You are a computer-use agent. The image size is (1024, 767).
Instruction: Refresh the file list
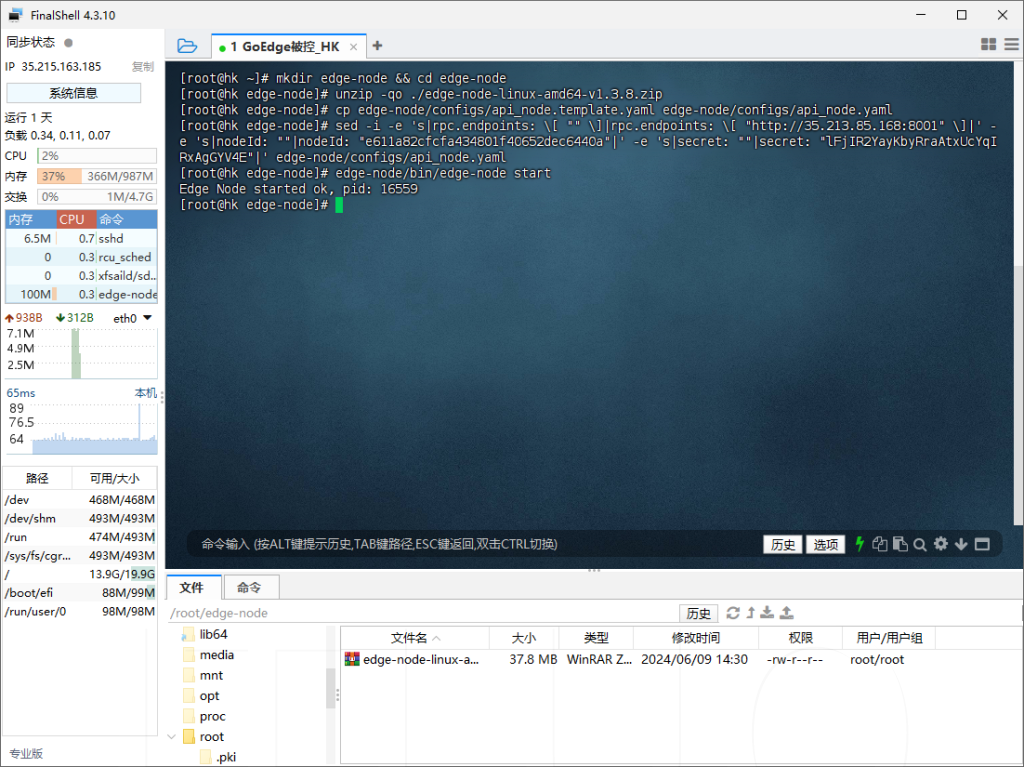[733, 613]
